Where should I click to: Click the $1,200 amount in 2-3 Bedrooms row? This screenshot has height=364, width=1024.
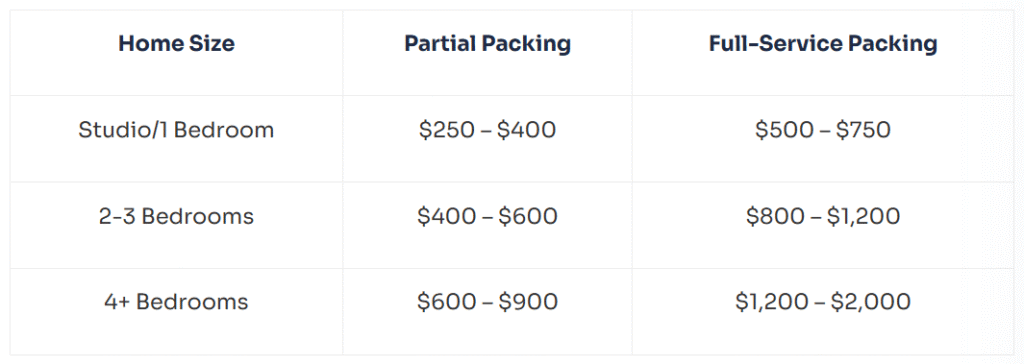(x=863, y=217)
